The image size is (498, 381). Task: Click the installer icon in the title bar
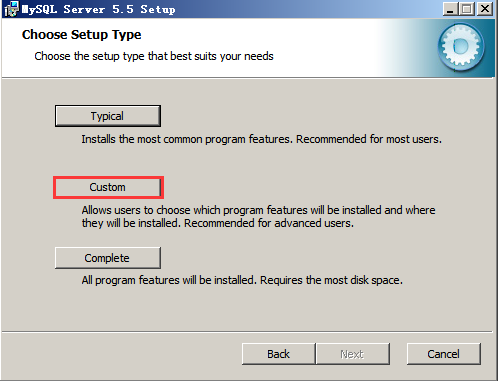pyautogui.click(x=11, y=9)
